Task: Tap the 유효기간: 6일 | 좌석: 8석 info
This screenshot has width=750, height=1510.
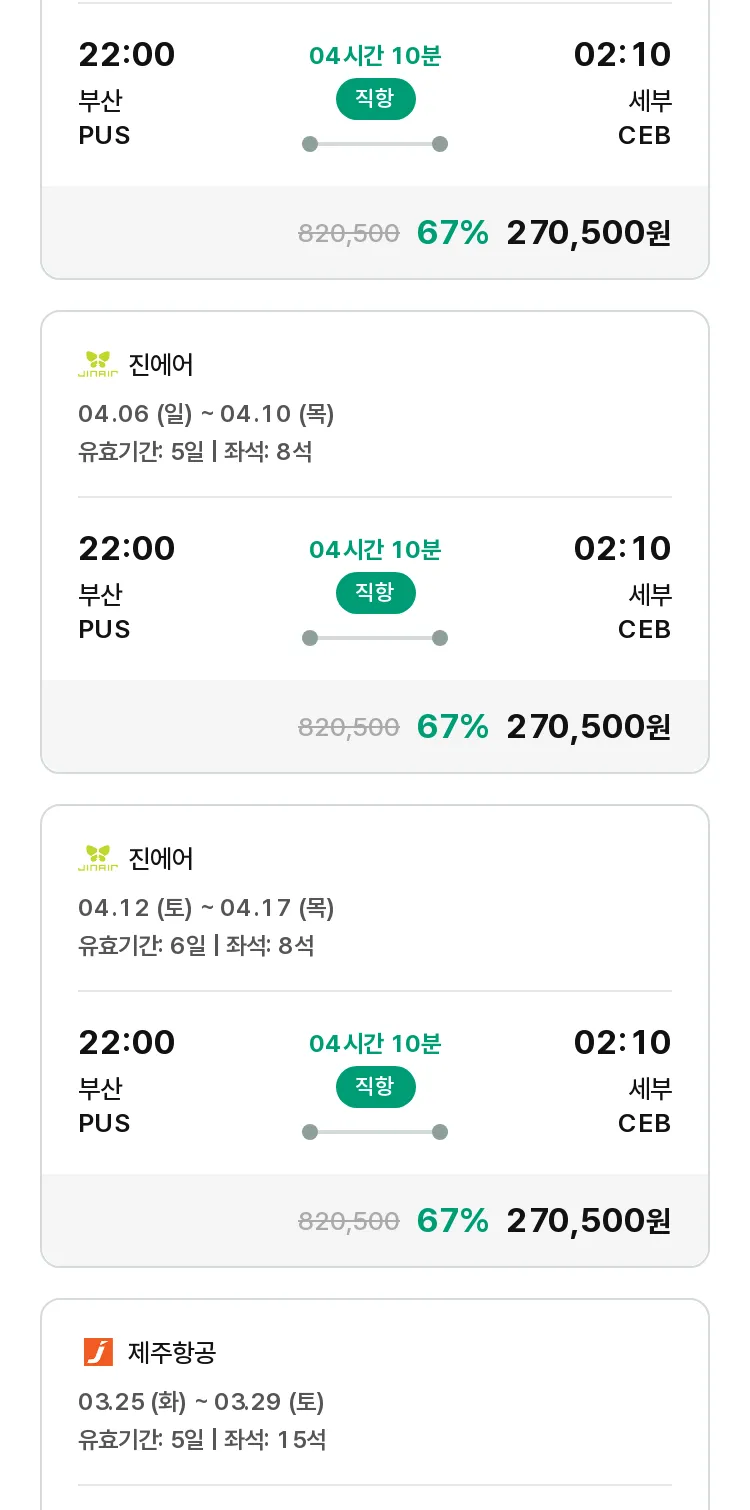Action: tap(196, 945)
